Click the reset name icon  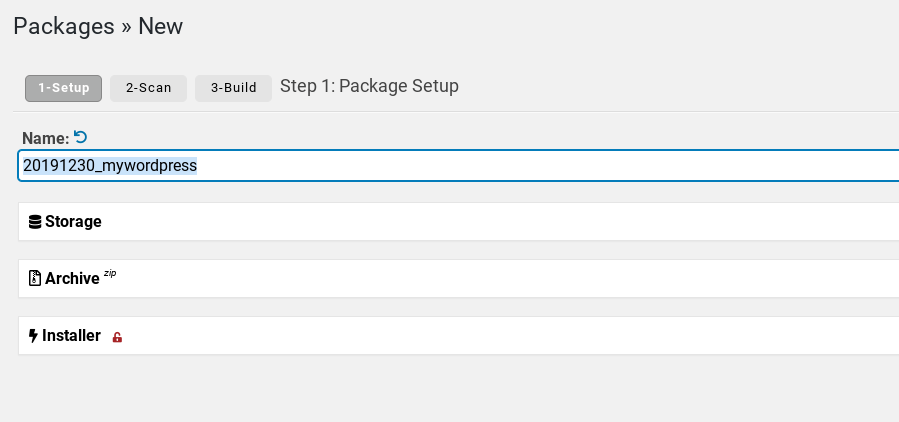(x=81, y=137)
